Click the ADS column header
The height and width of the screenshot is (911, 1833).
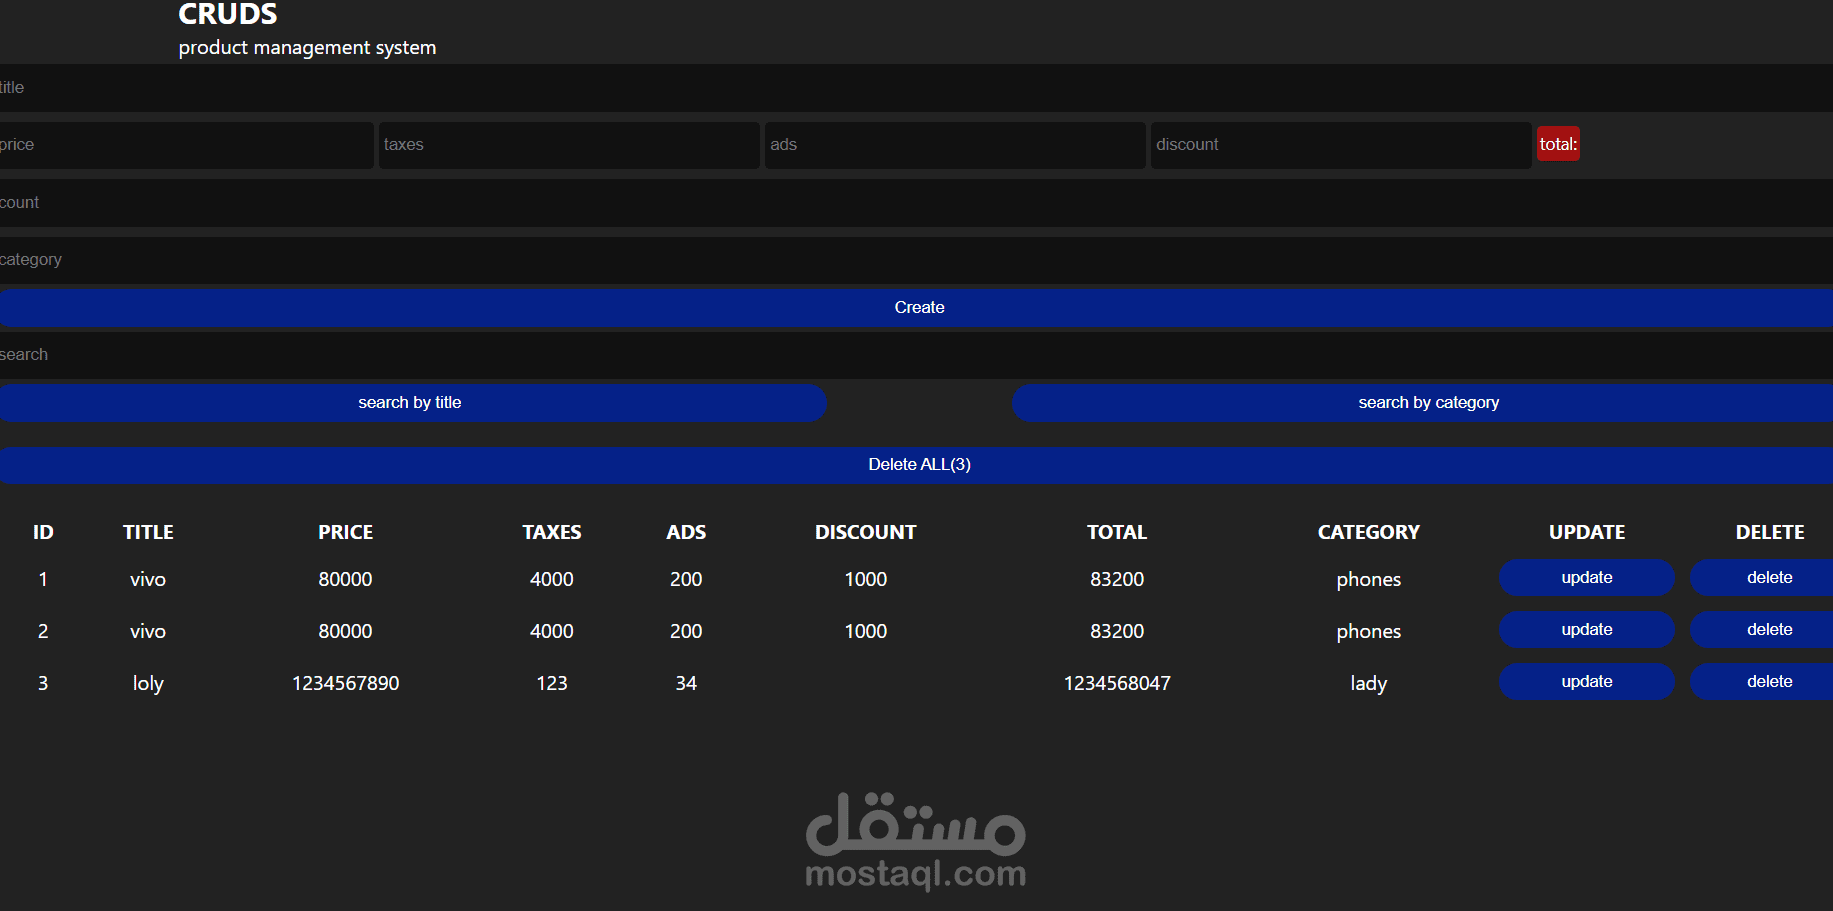(x=686, y=532)
